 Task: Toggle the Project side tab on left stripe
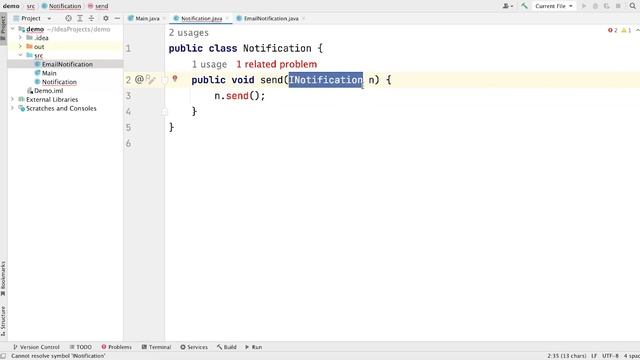pyautogui.click(x=3, y=29)
